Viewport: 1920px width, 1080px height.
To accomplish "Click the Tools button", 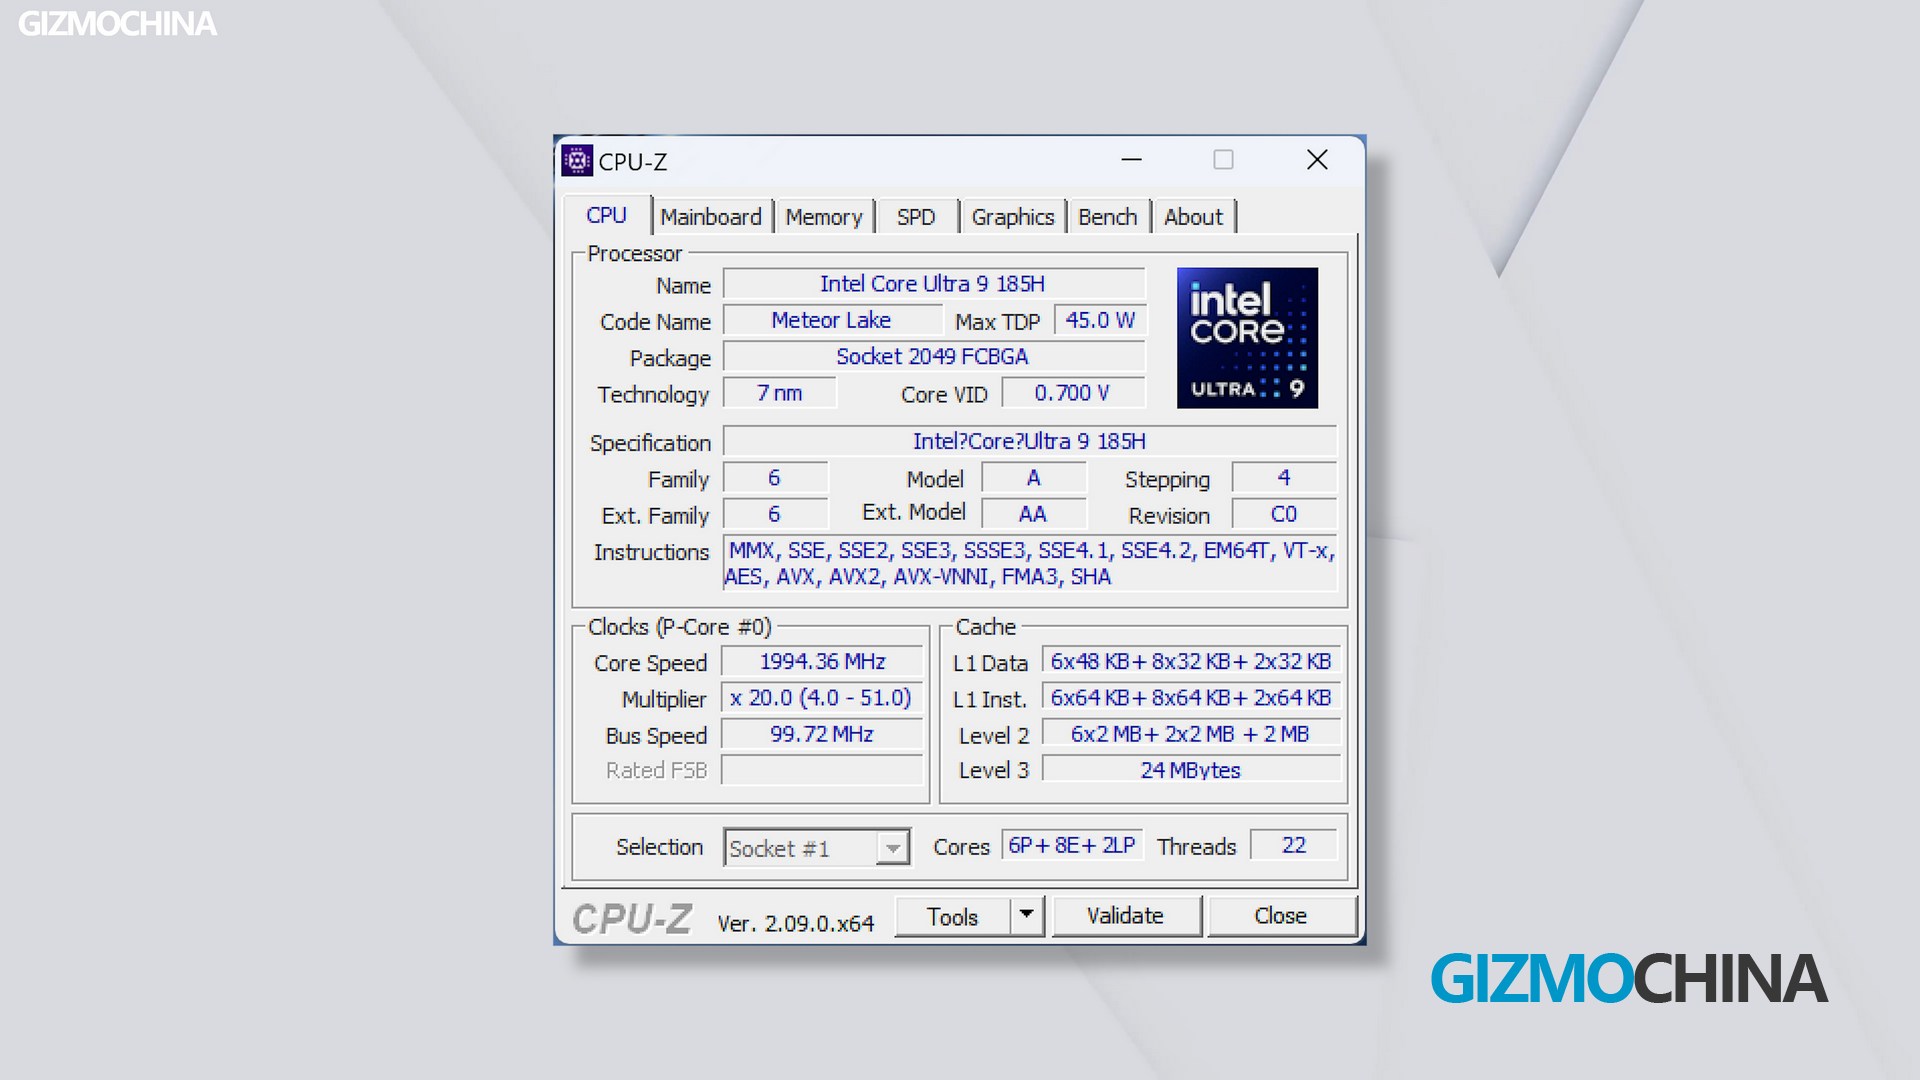I will click(952, 916).
